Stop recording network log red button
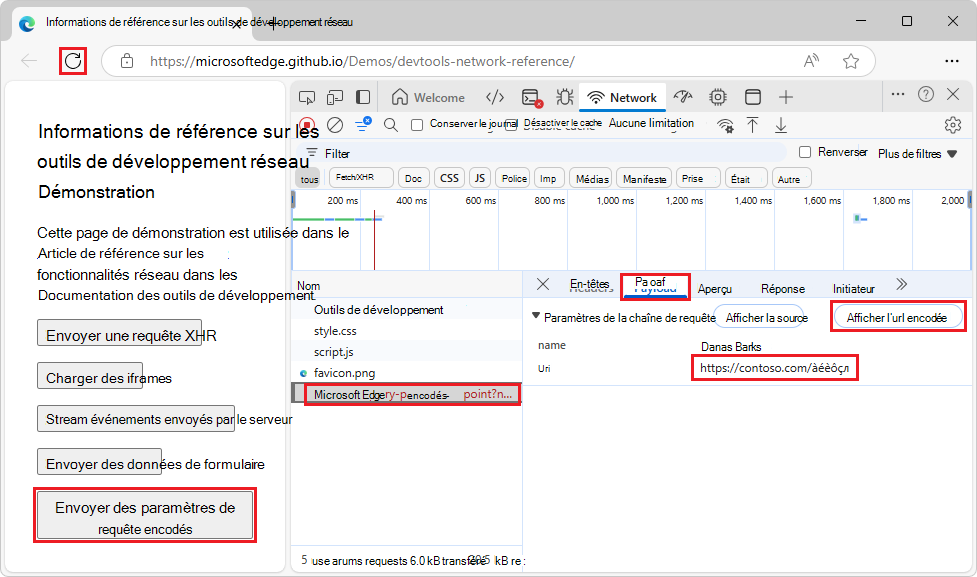The width and height of the screenshot is (977, 577). click(x=307, y=125)
